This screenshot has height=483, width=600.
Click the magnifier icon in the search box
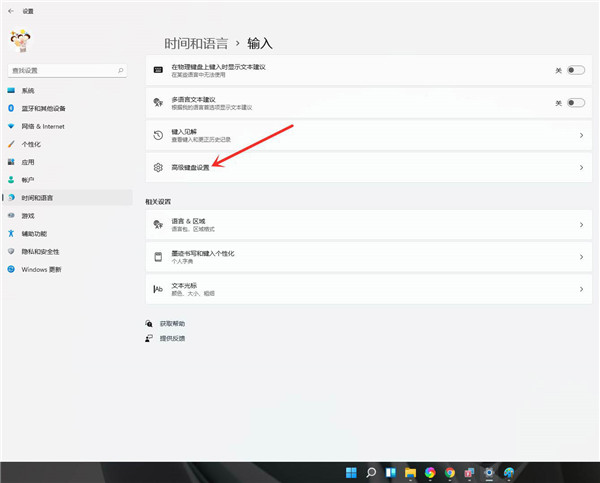pos(121,71)
